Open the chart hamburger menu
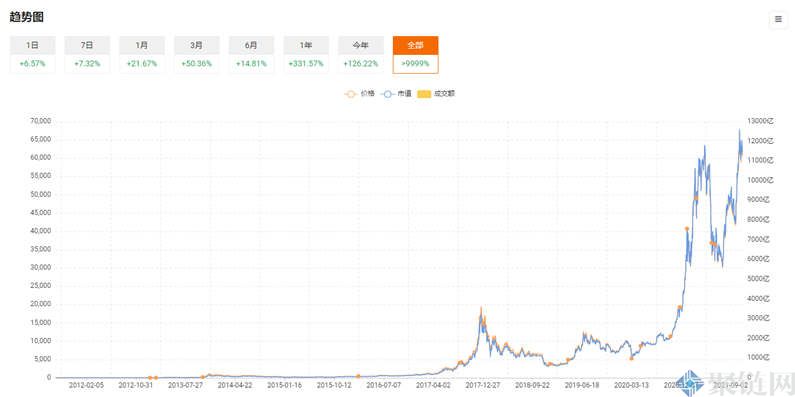Image resolution: width=795 pixels, height=397 pixels. pos(778,20)
